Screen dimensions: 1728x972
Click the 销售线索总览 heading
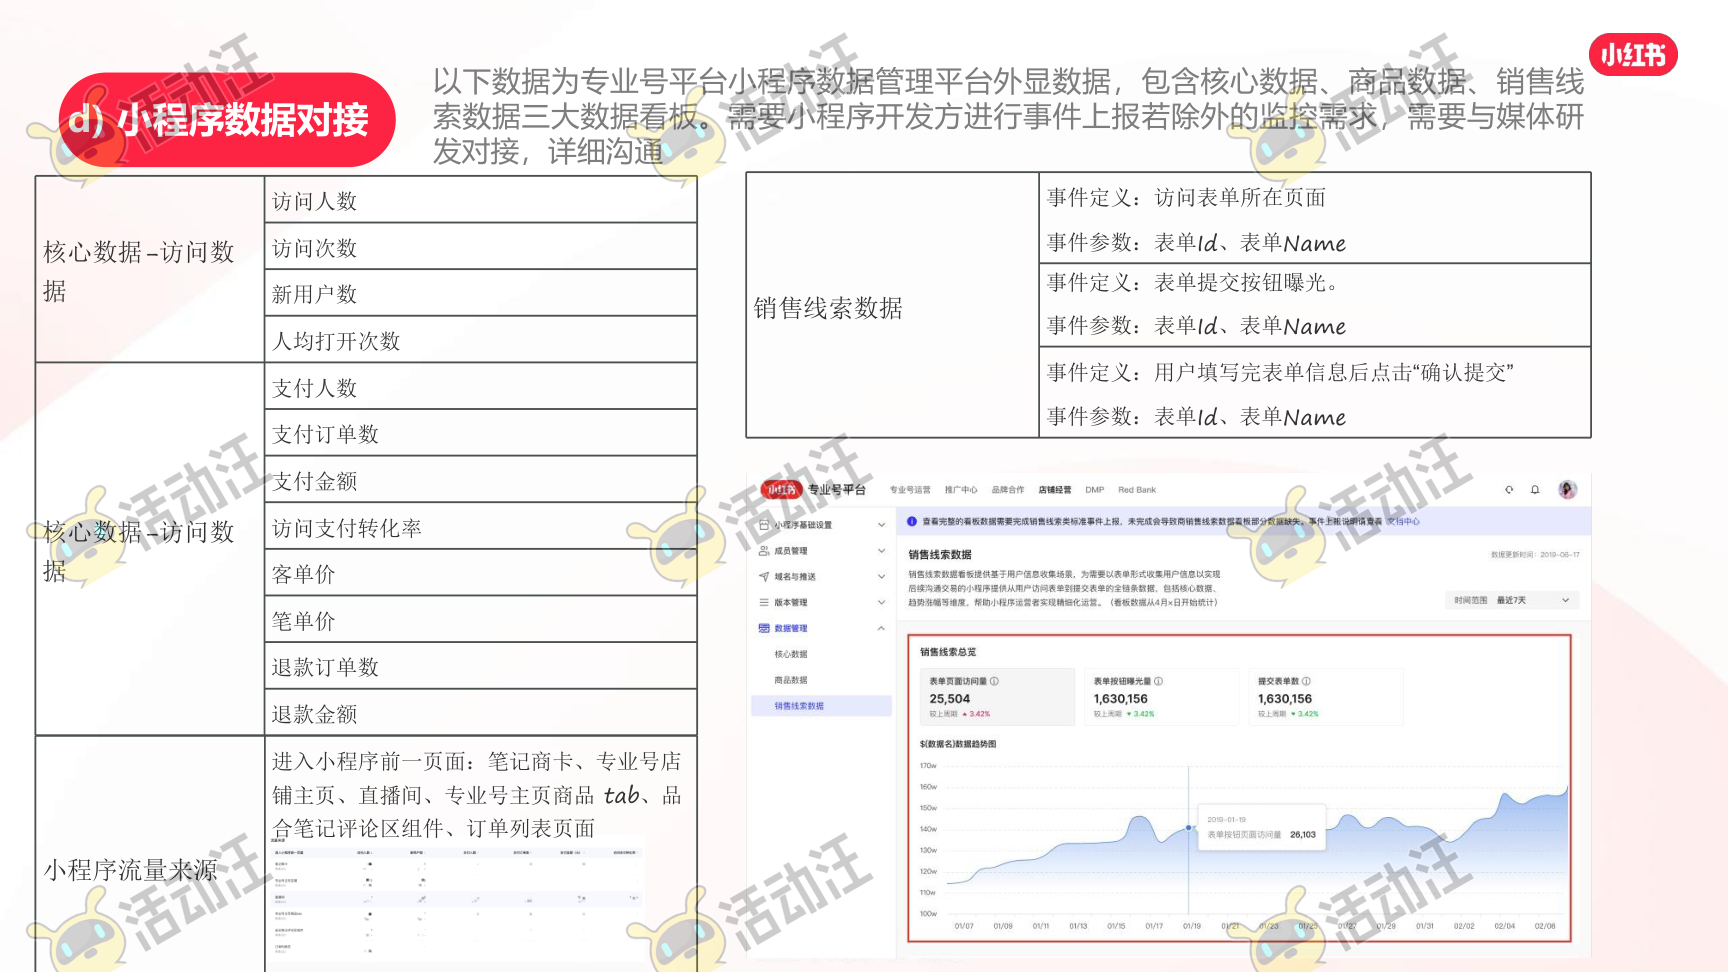(x=948, y=652)
